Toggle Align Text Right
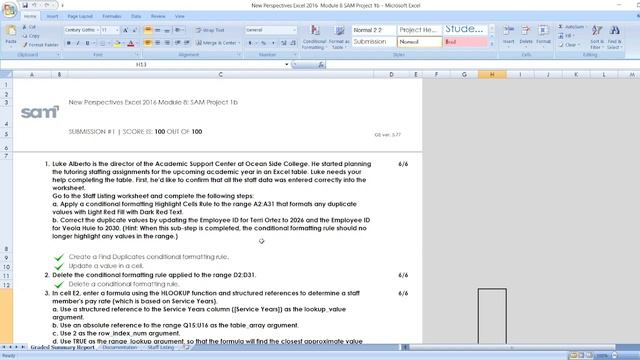 (167, 43)
